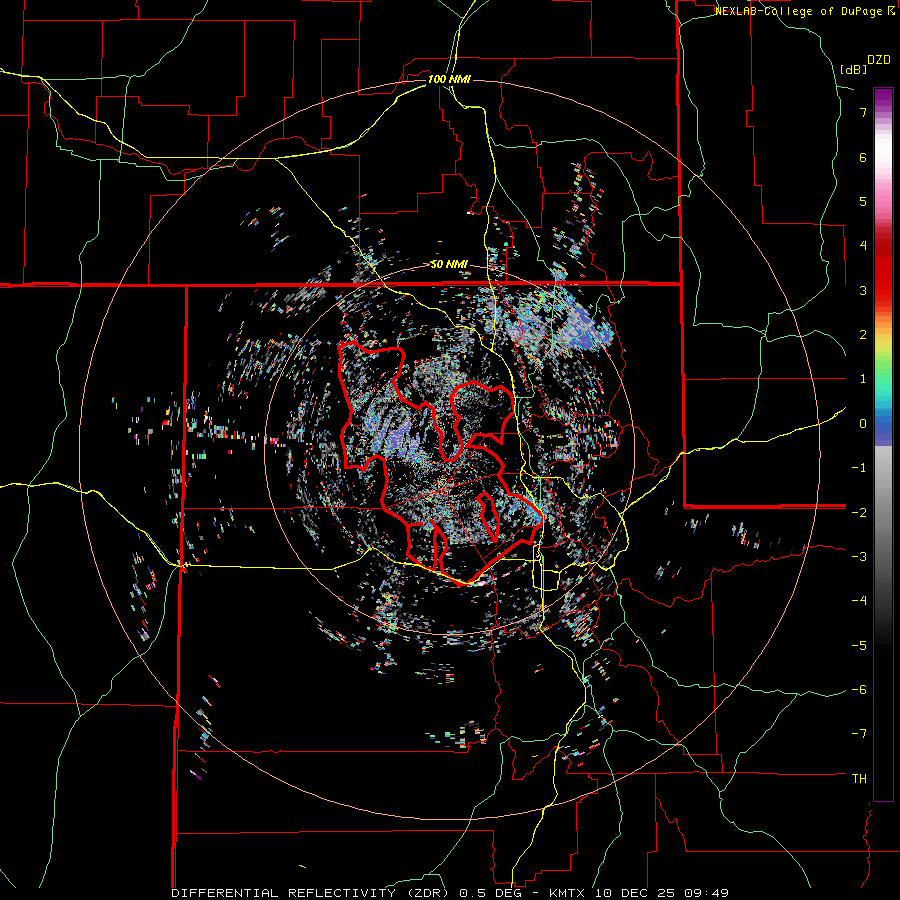Click the -7 value on the color scale

point(859,734)
